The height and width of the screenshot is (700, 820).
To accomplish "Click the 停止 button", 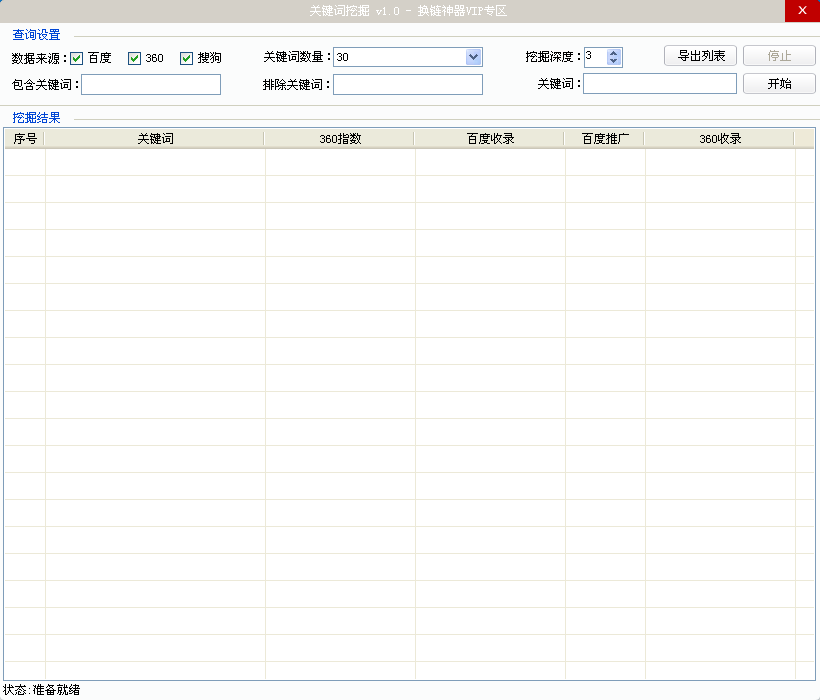I will pyautogui.click(x=779, y=55).
